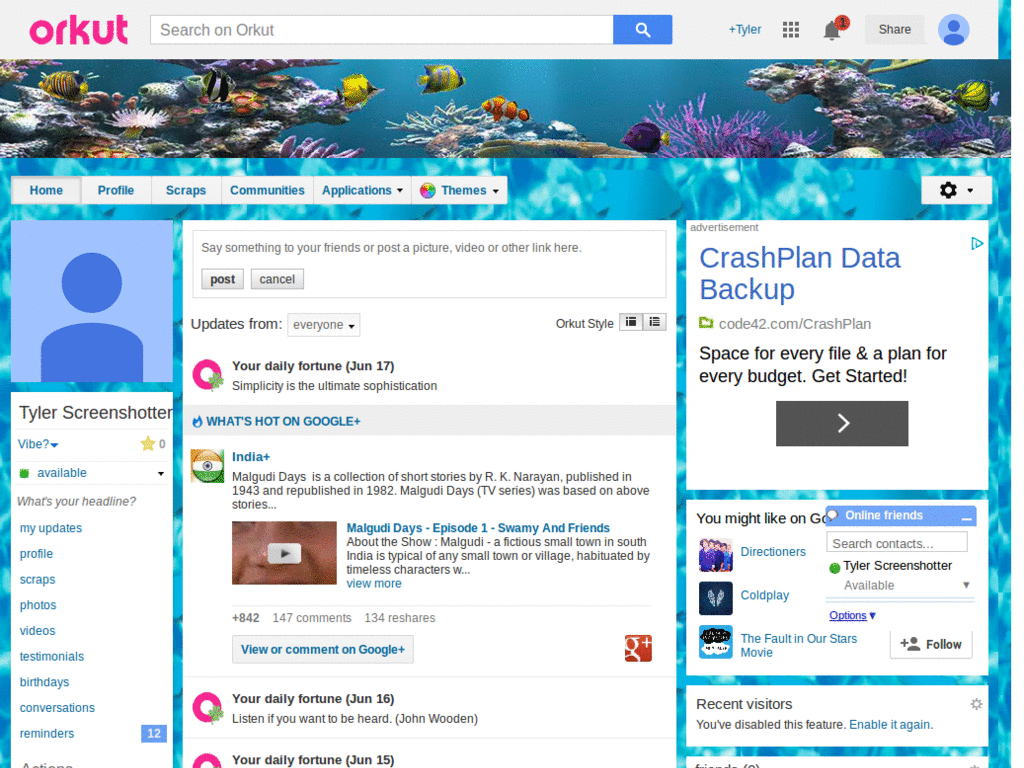This screenshot has width=1024, height=768.
Task: Open the account avatar in header
Action: [953, 30]
